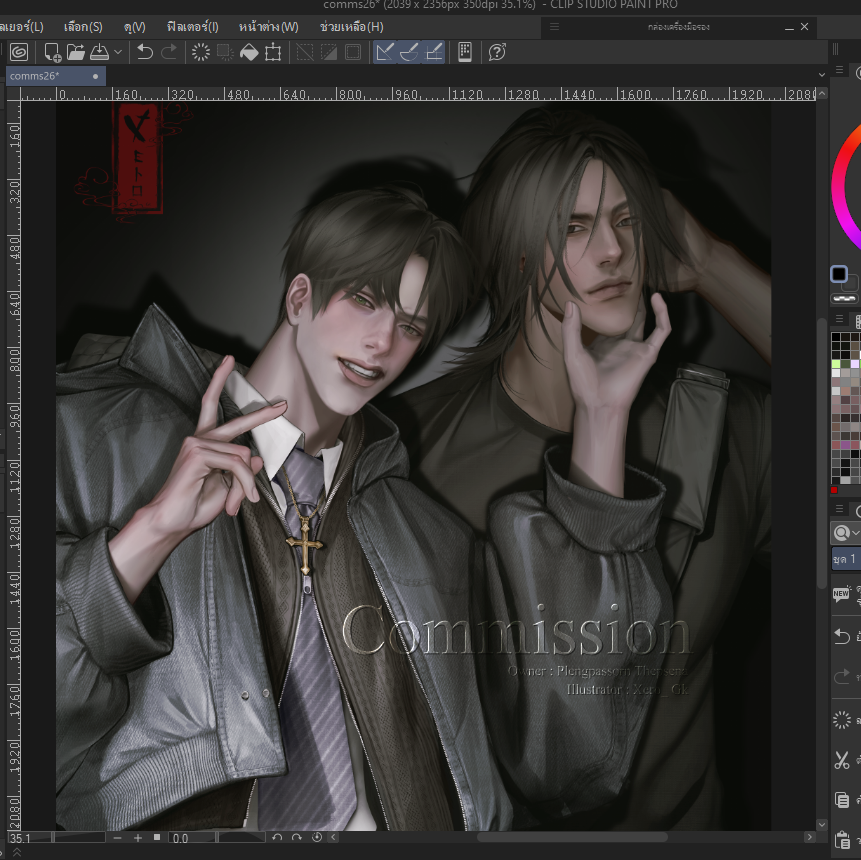Open the หน้าต่าง(W) window menu
Viewport: 861px width, 860px height.
pyautogui.click(x=269, y=26)
